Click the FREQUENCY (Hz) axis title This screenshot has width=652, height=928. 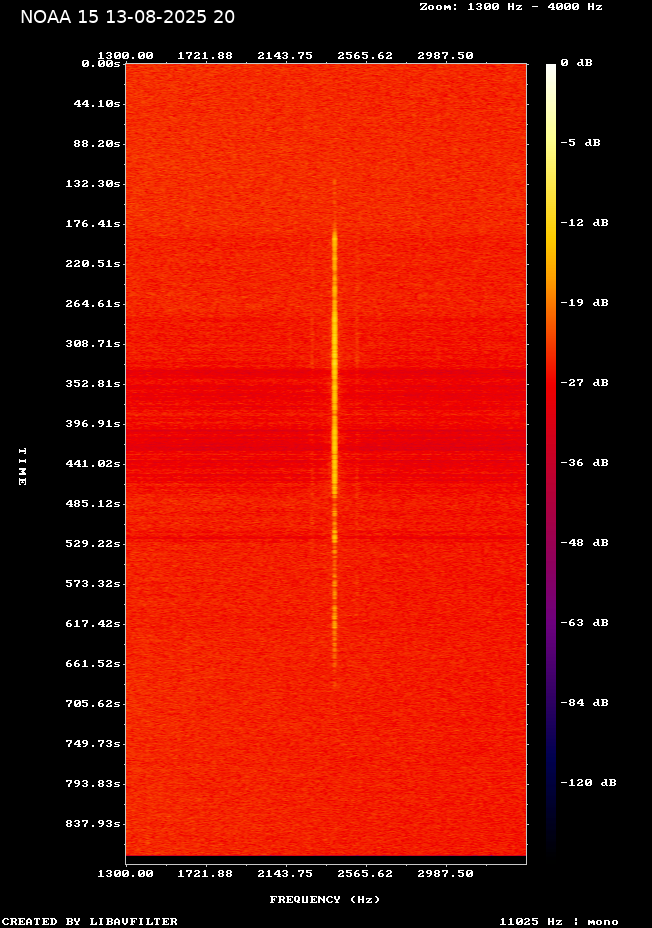pos(325,900)
